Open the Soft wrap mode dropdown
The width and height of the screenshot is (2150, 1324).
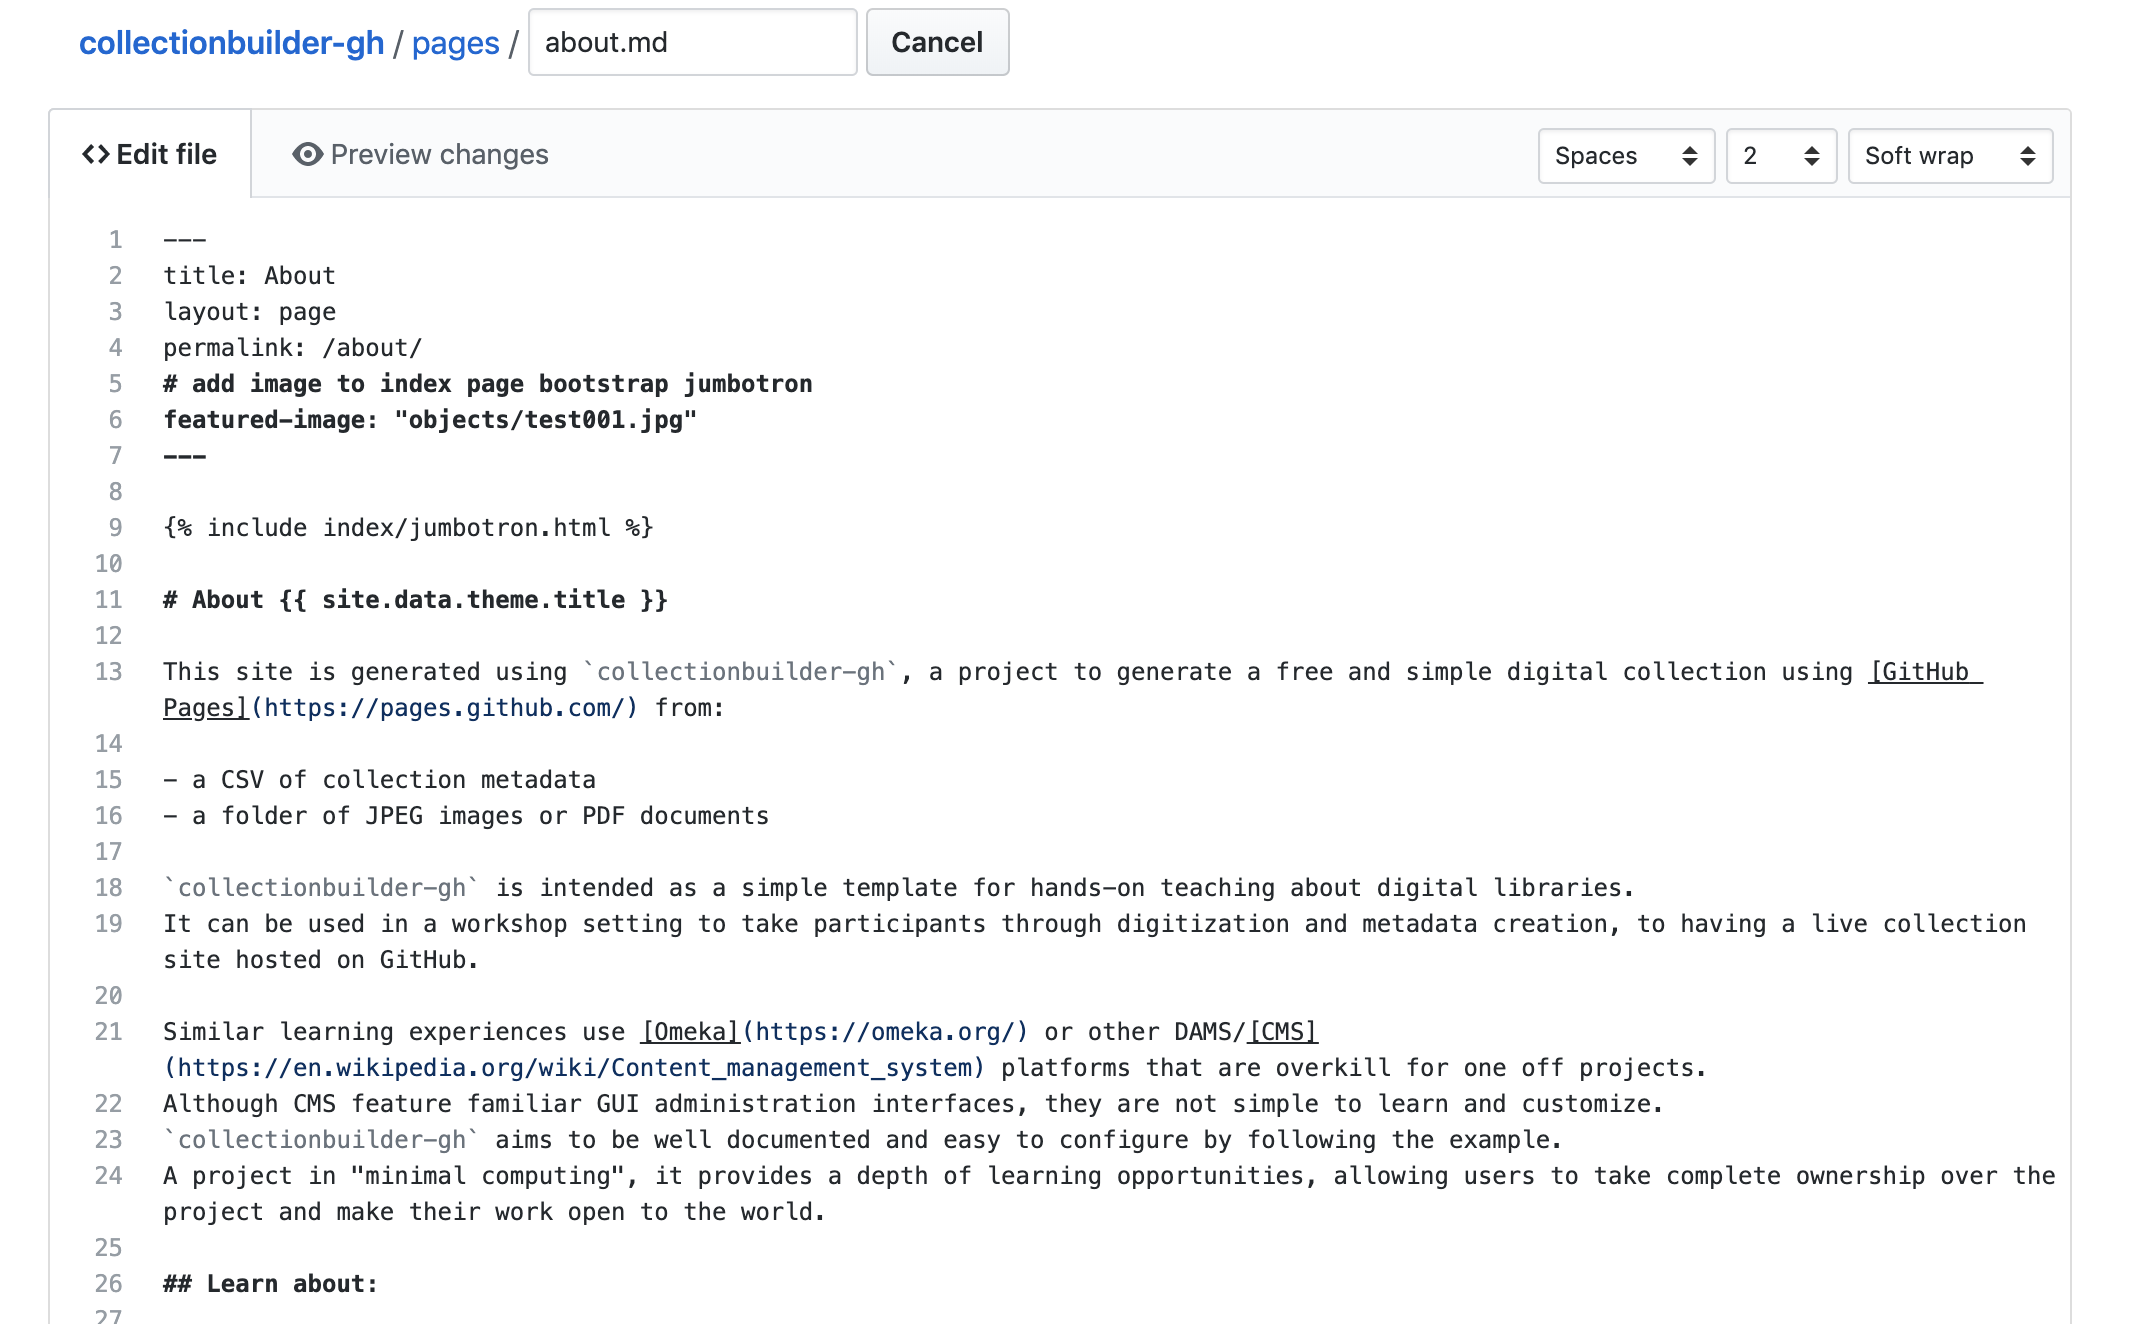pos(1949,156)
